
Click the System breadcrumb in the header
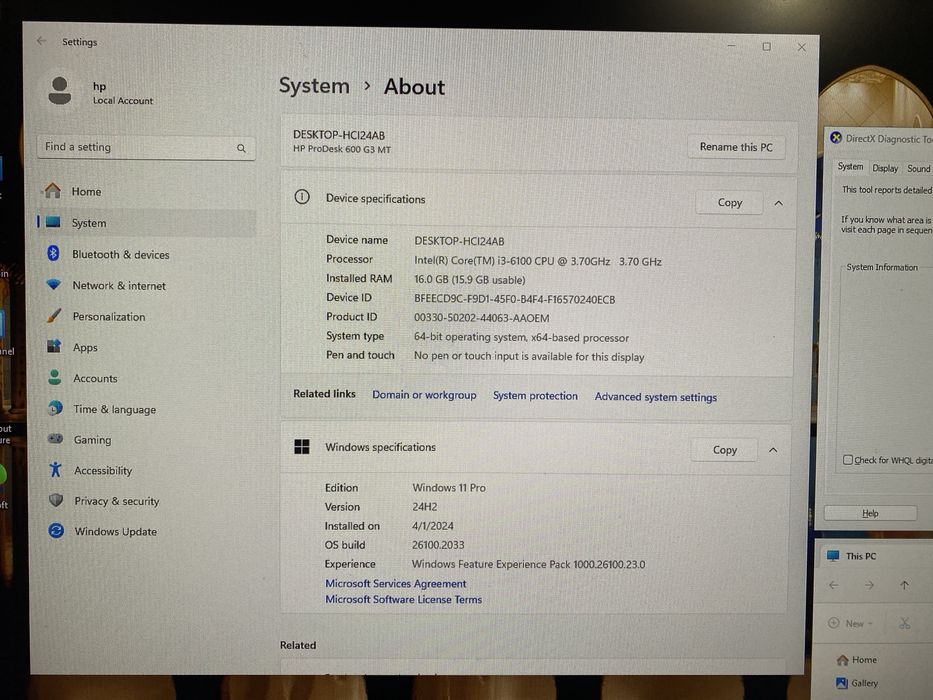click(314, 86)
